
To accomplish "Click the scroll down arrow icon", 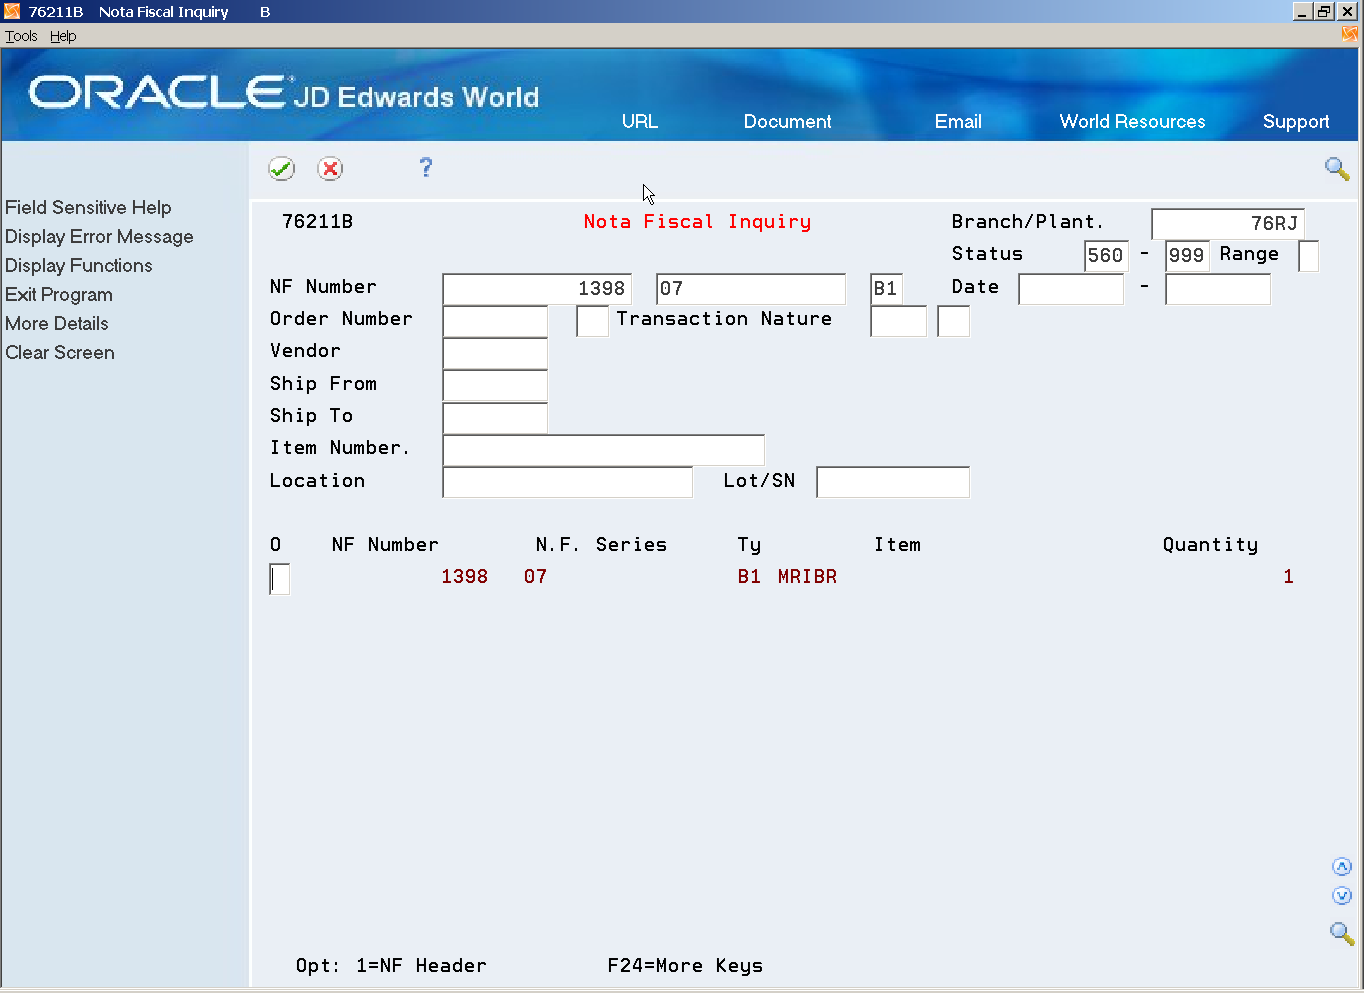I will pyautogui.click(x=1342, y=896).
